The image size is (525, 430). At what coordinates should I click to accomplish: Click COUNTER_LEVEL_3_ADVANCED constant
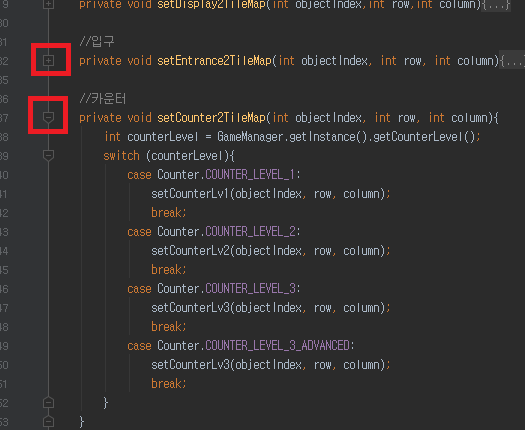click(x=278, y=346)
